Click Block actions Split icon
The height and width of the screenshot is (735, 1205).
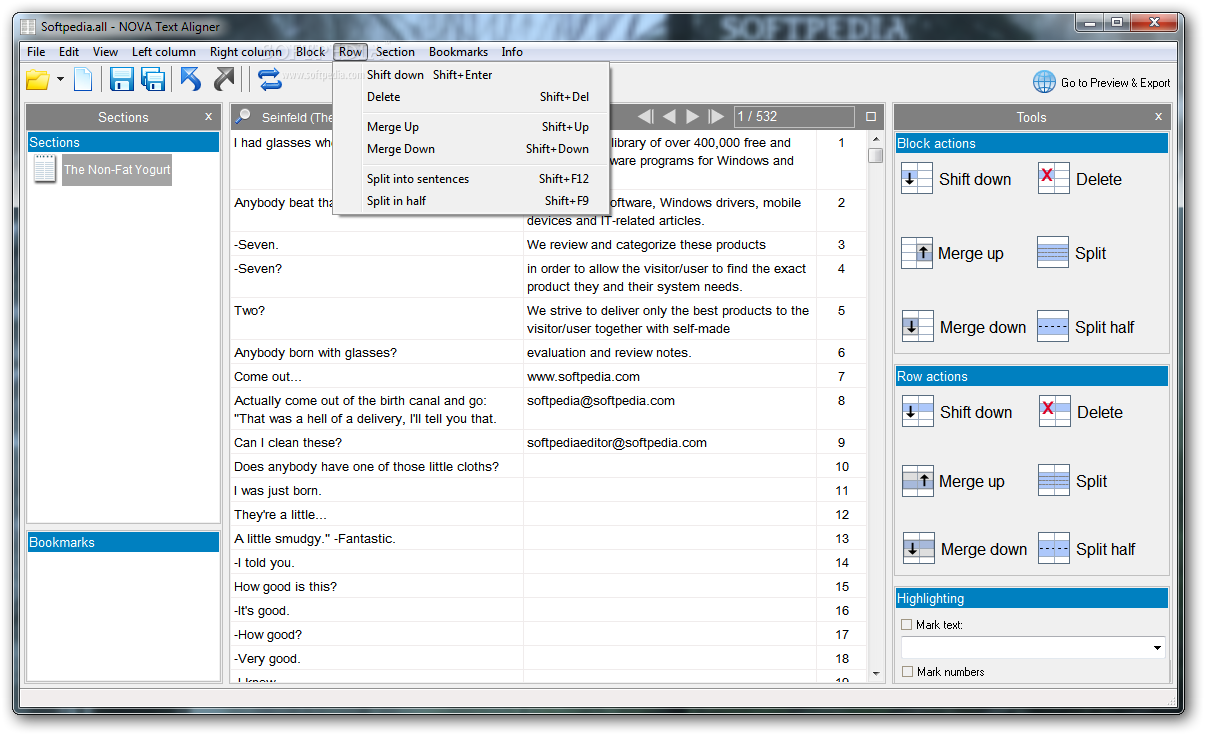(1054, 253)
